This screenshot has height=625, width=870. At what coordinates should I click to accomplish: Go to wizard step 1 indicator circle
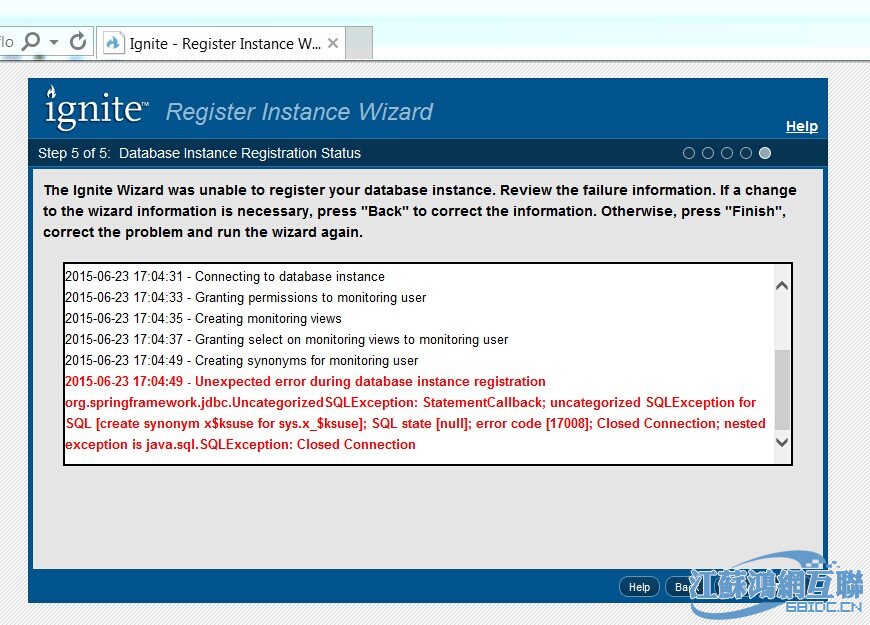point(689,153)
